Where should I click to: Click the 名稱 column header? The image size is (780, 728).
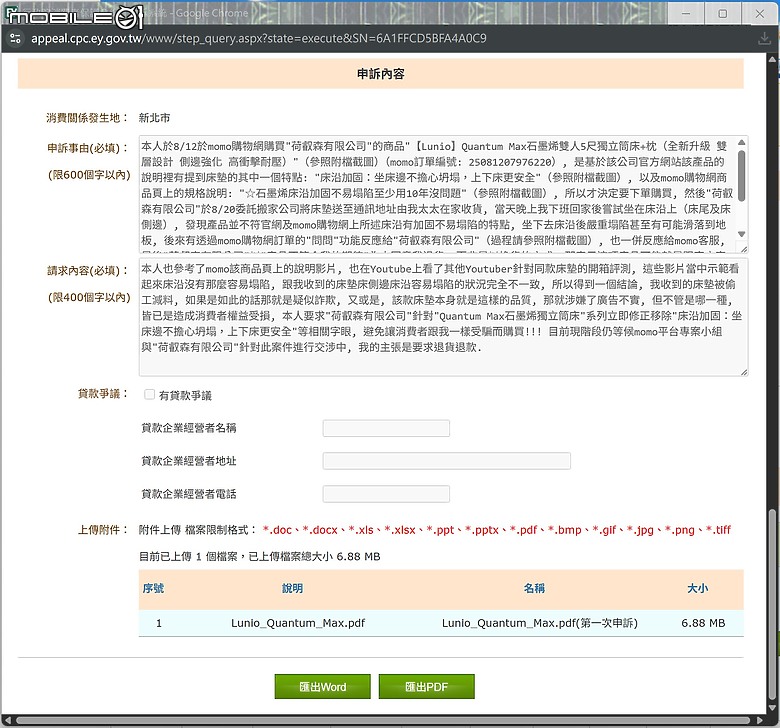[534, 589]
